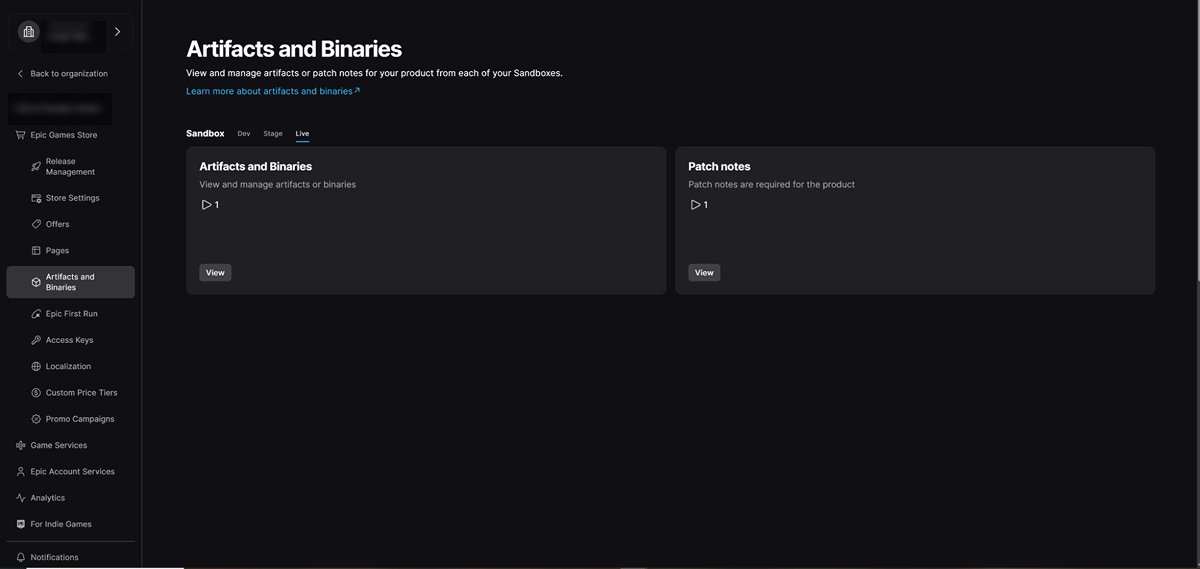Switch to the Dev sandbox tab
The width and height of the screenshot is (1200, 569).
coord(244,133)
